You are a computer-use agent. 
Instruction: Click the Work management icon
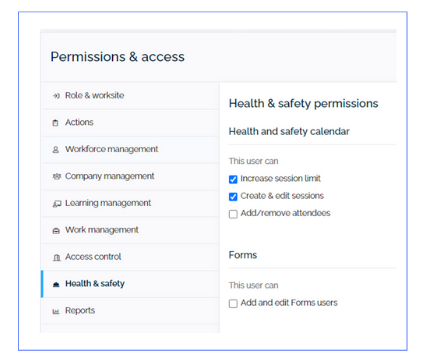pyautogui.click(x=56, y=230)
